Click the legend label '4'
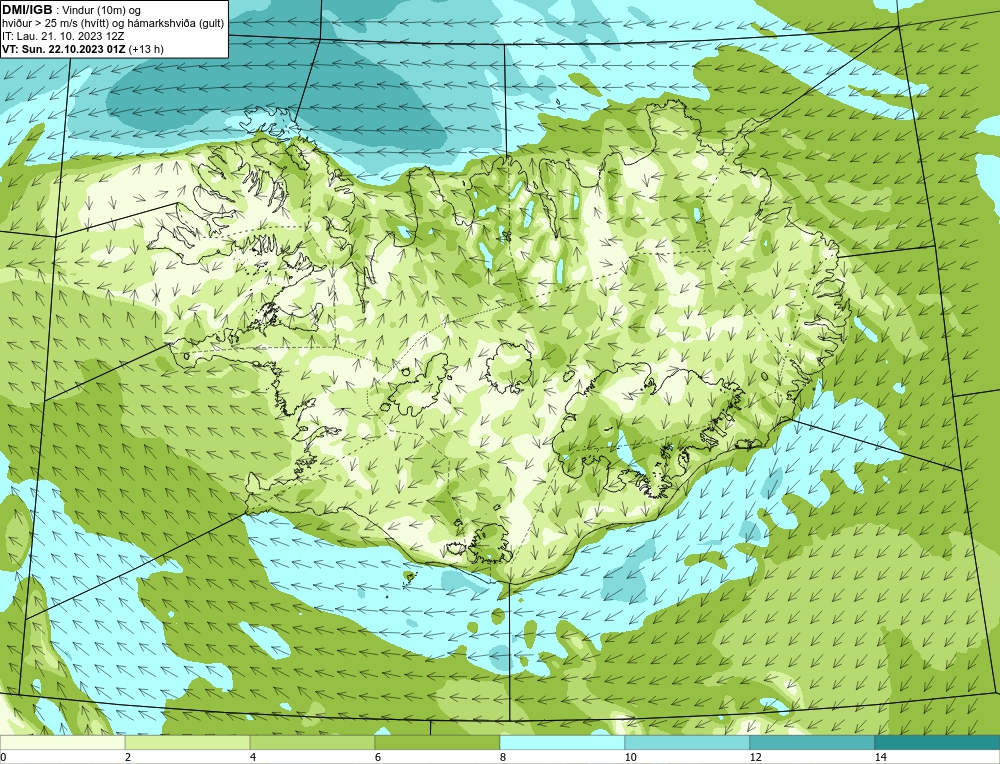The height and width of the screenshot is (764, 1000). (x=253, y=757)
